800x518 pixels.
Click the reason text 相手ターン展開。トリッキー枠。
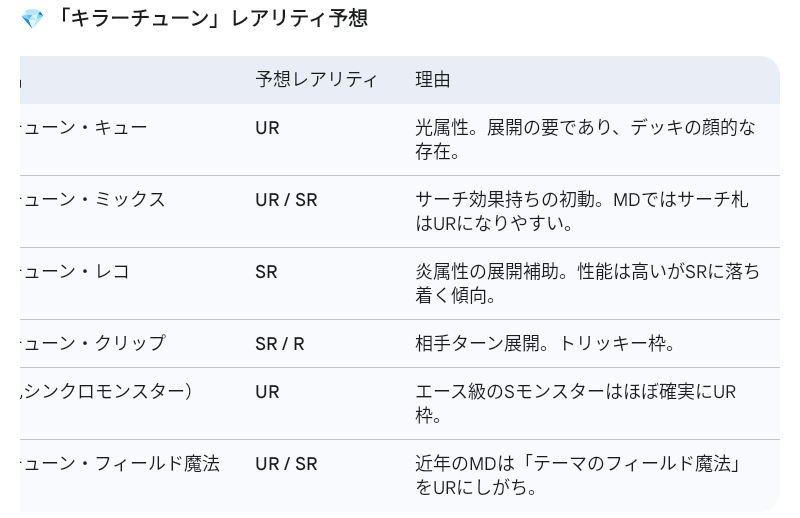546,343
